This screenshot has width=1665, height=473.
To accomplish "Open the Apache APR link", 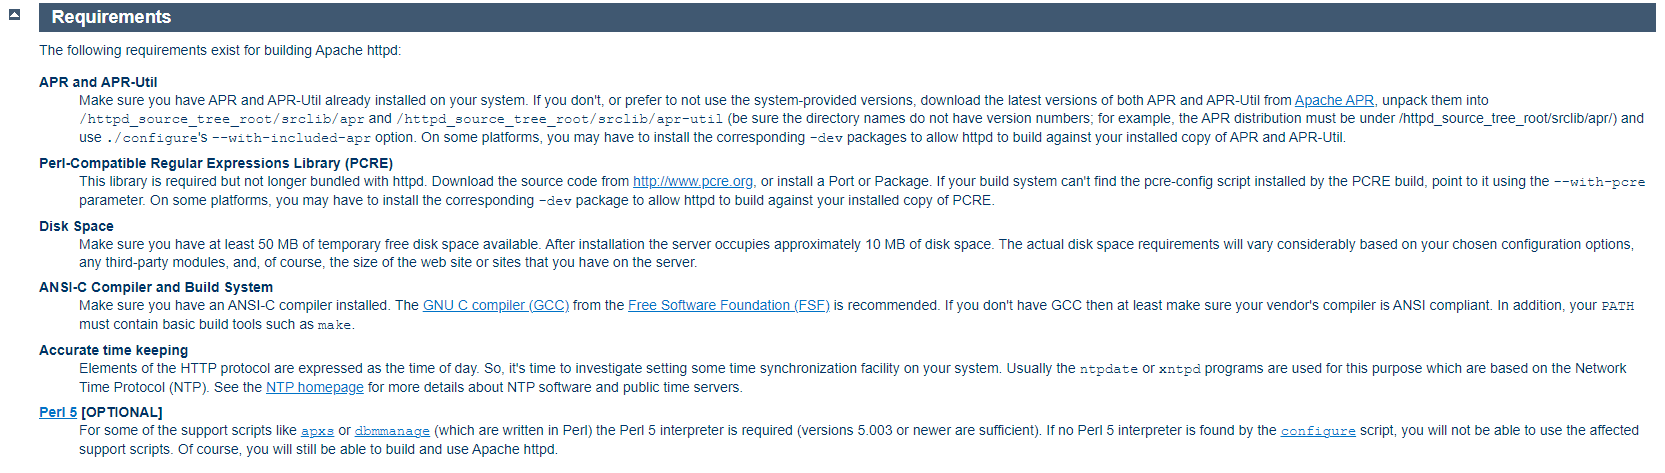I will point(1334,100).
